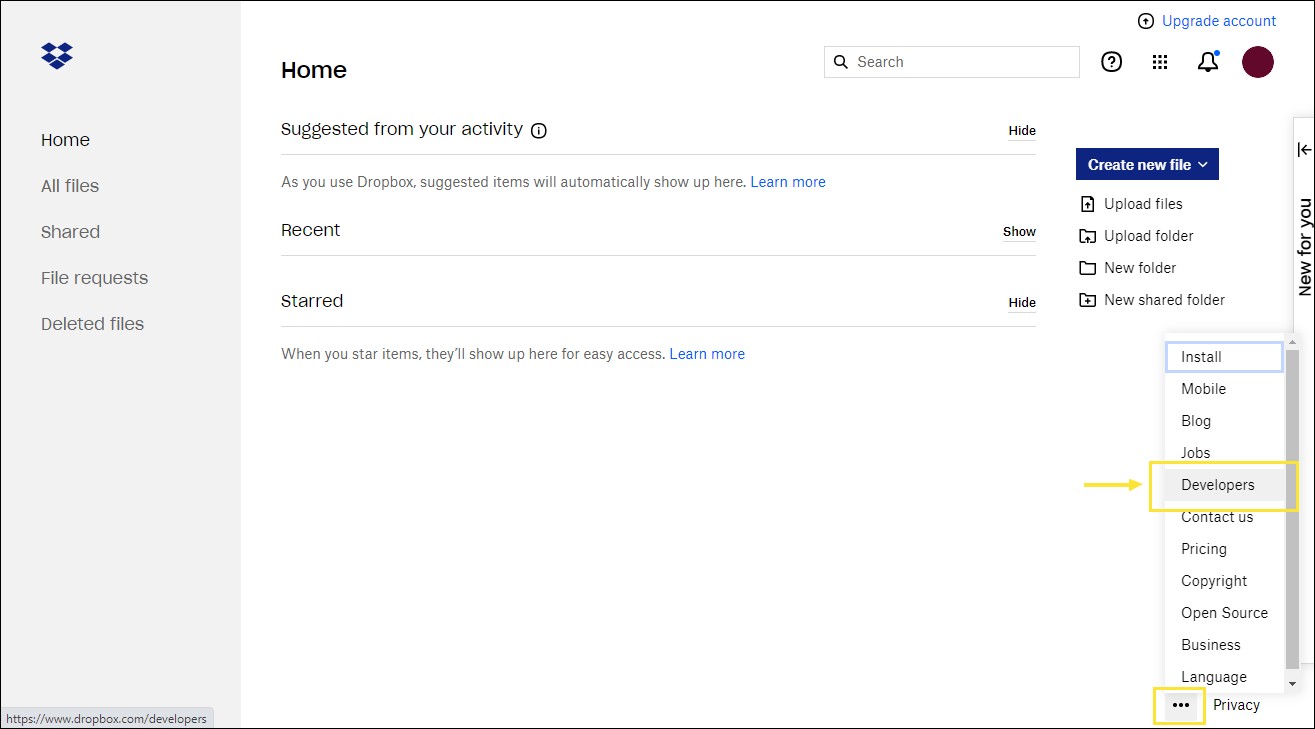Collapse the New for you panel

coord(1303,148)
